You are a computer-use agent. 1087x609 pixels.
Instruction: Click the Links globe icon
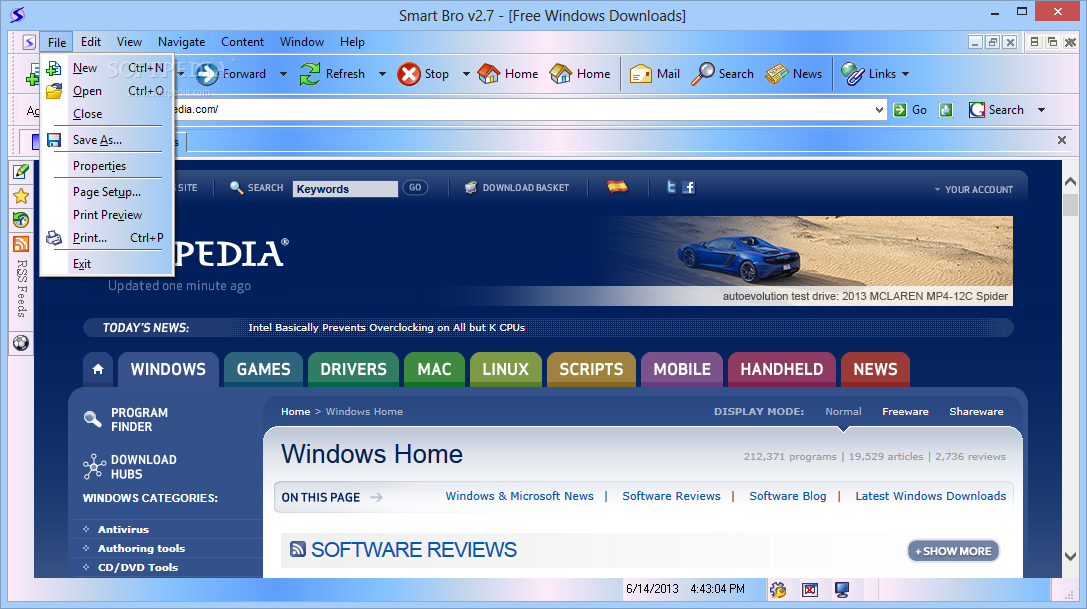(852, 74)
